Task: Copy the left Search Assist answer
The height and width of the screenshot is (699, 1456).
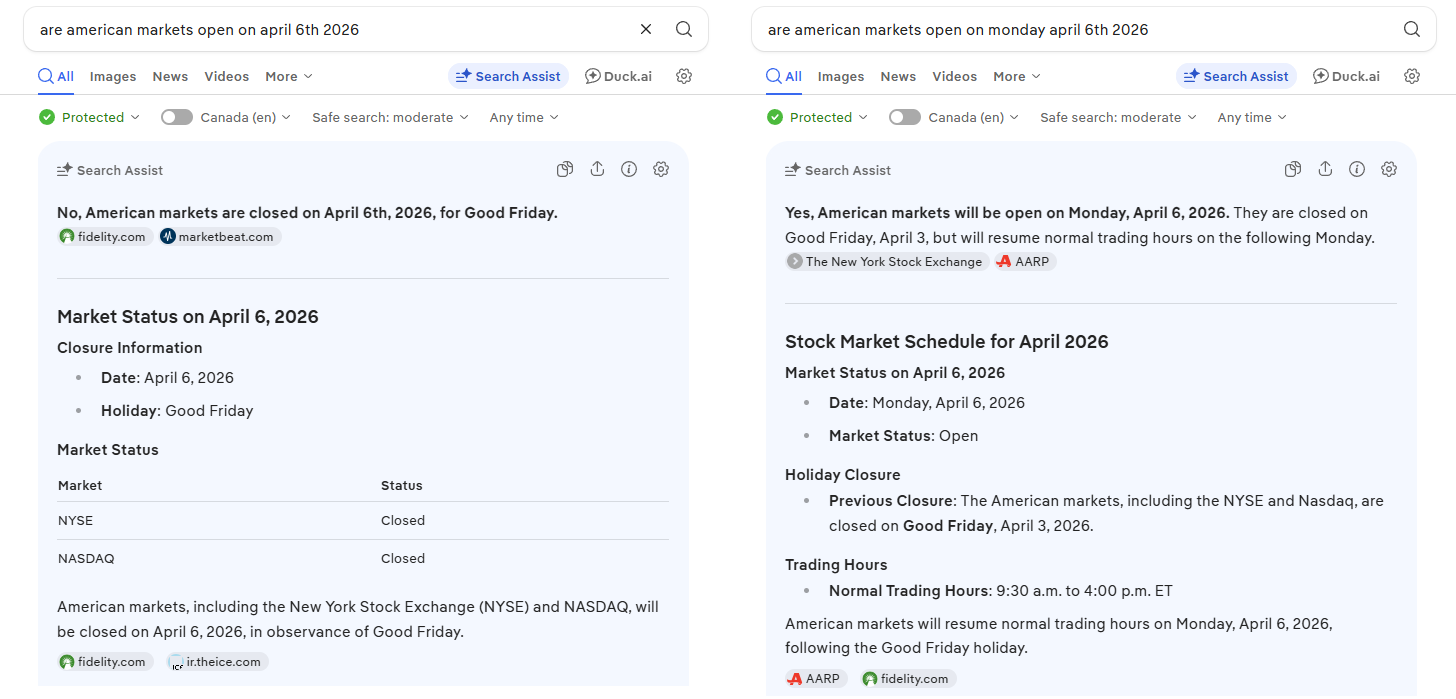Action: pyautogui.click(x=565, y=169)
